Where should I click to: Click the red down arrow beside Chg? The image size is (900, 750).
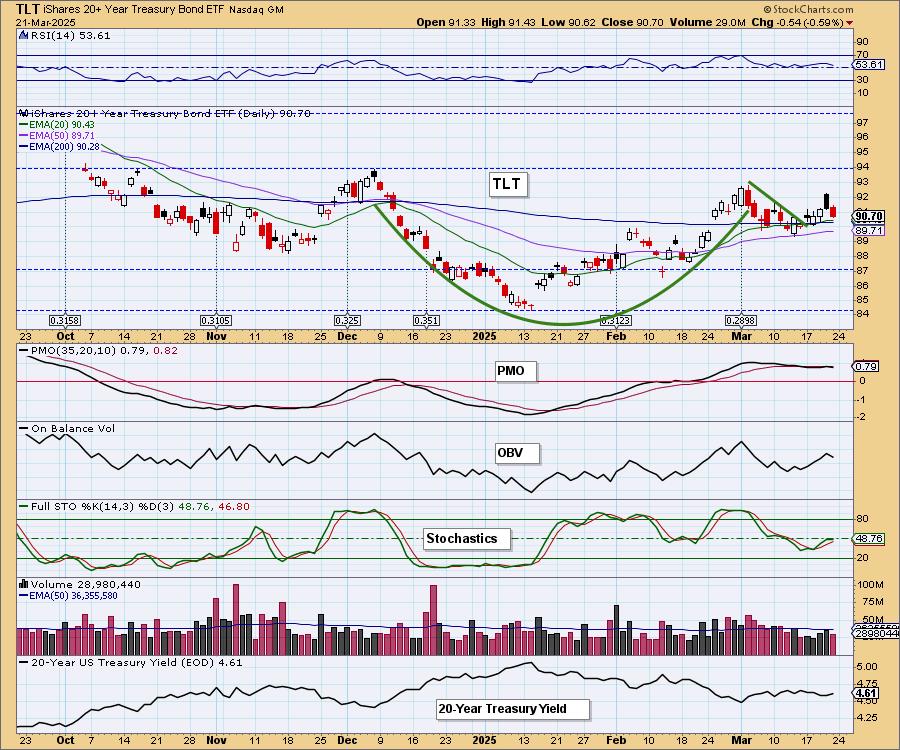(x=849, y=23)
